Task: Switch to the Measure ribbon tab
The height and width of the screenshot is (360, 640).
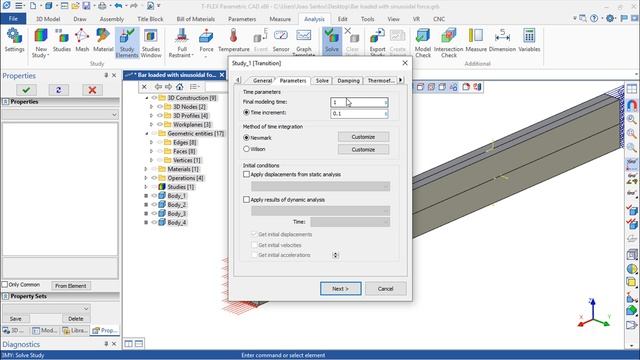Action: coord(280,19)
